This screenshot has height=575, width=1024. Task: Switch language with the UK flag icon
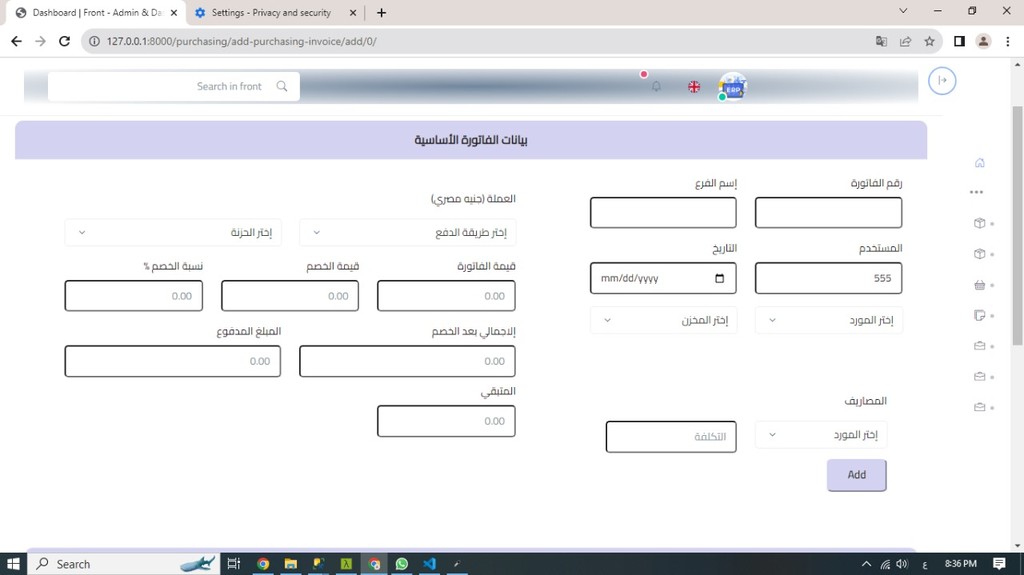694,86
